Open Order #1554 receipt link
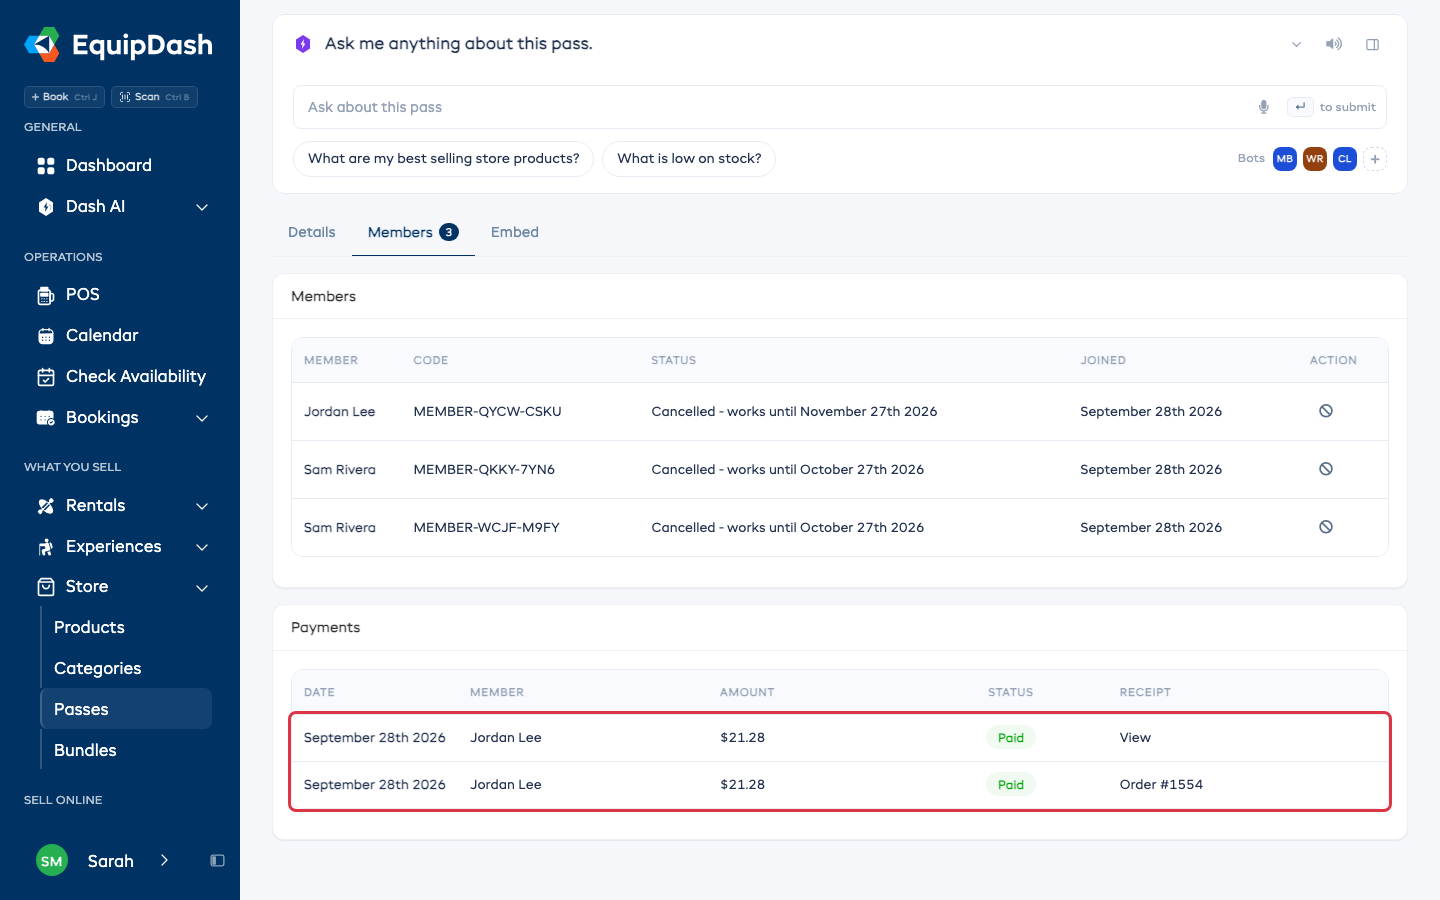 [x=1161, y=785]
